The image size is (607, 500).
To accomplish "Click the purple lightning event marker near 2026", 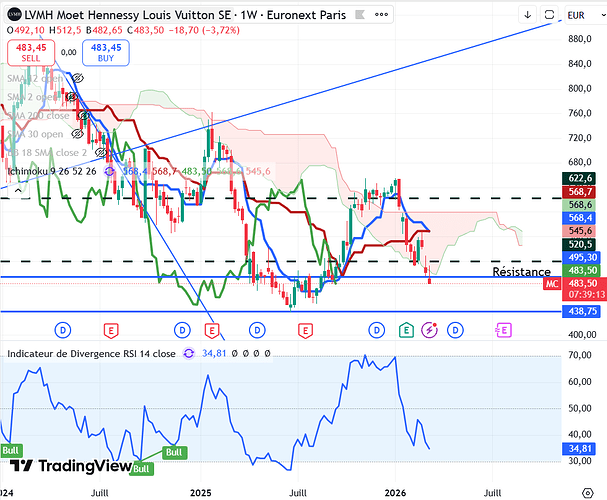I will click(x=429, y=330).
